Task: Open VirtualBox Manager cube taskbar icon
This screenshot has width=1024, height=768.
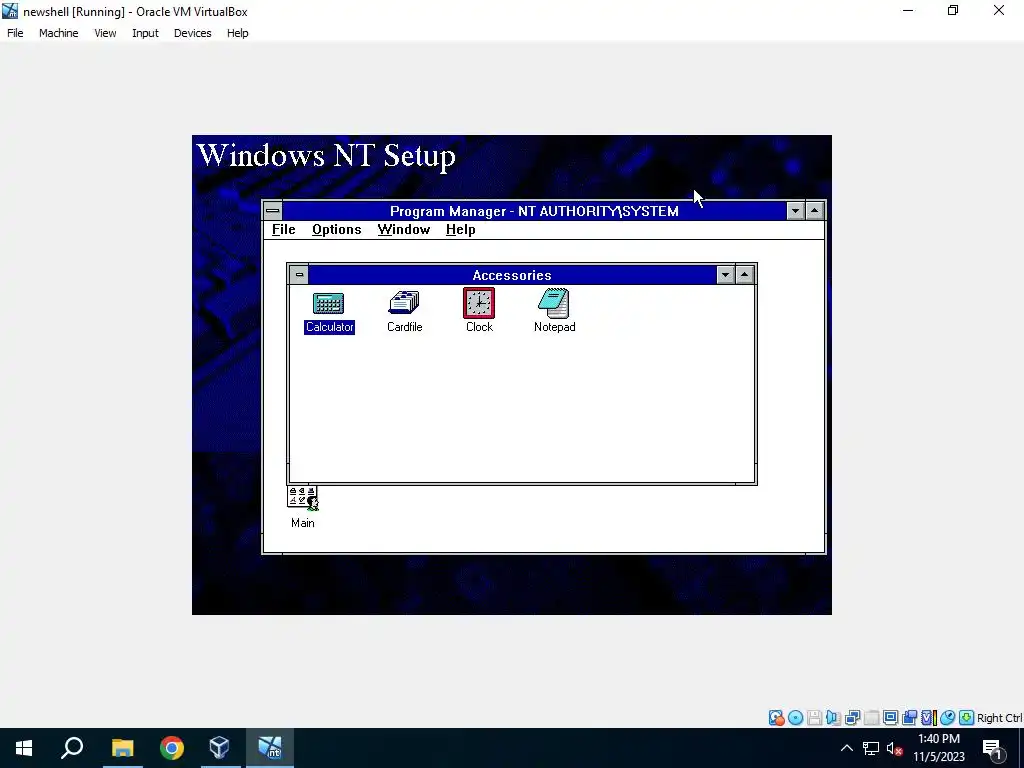Action: coord(220,748)
